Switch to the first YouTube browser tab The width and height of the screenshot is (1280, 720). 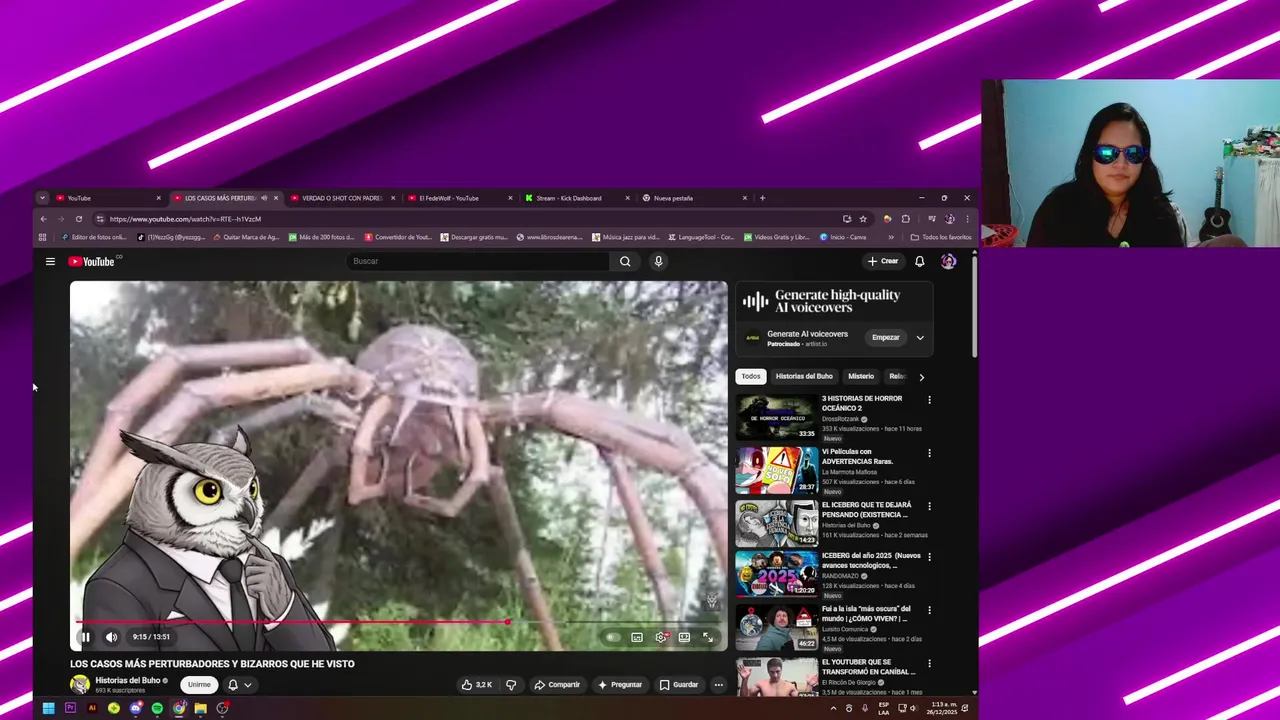tap(108, 198)
